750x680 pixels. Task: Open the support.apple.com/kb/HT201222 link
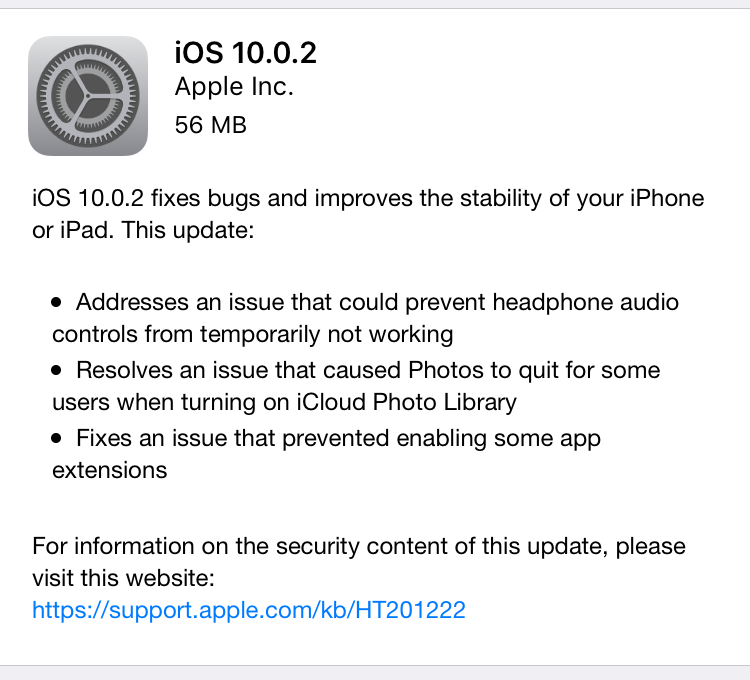click(249, 610)
